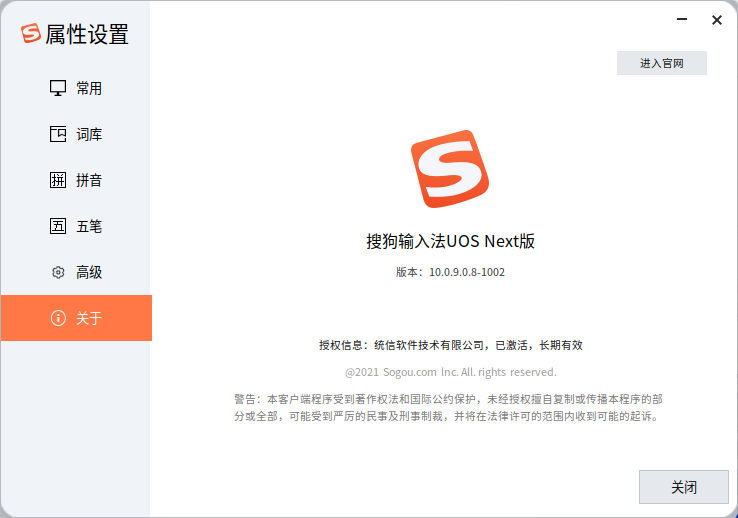The image size is (738, 518).
Task: Click the gear icon for 高级
Action: pos(58,272)
